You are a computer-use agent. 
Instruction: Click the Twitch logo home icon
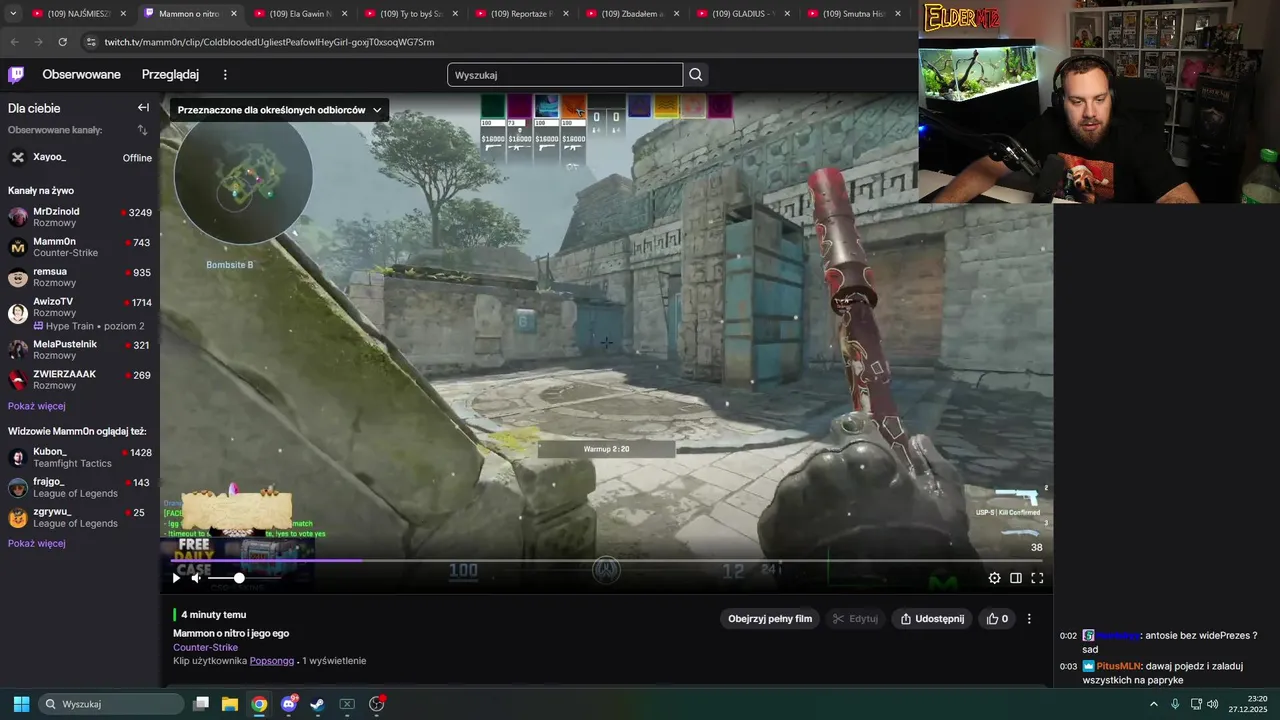click(x=16, y=75)
